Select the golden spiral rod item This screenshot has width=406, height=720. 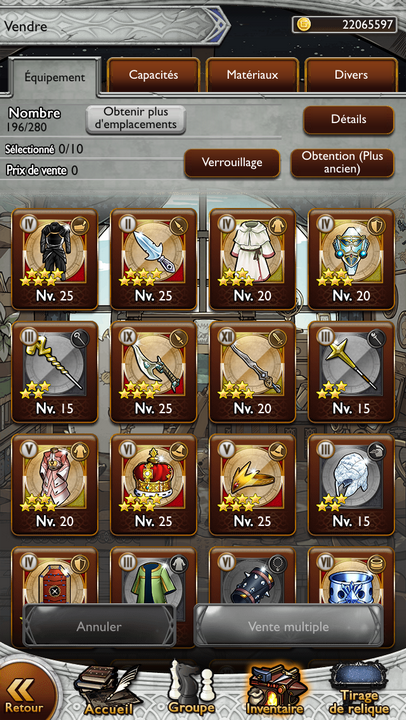coord(55,372)
